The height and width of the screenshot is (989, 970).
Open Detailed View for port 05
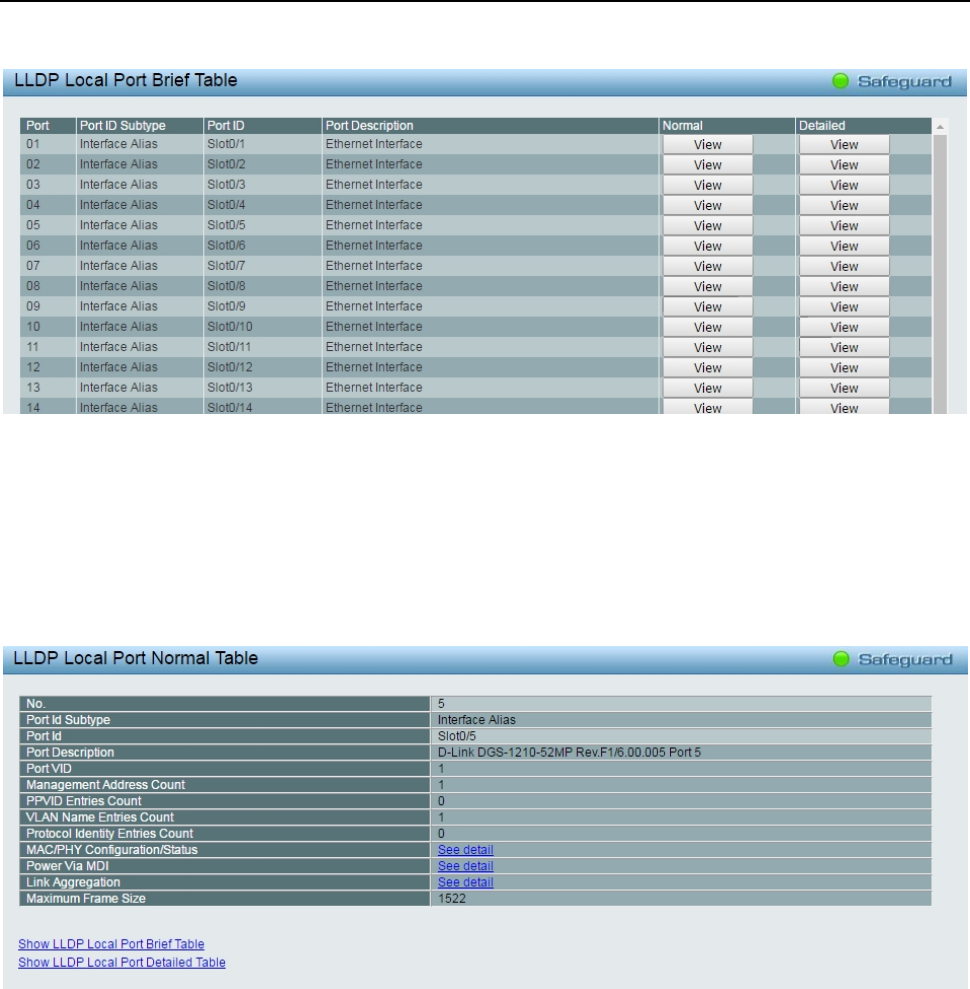[844, 225]
